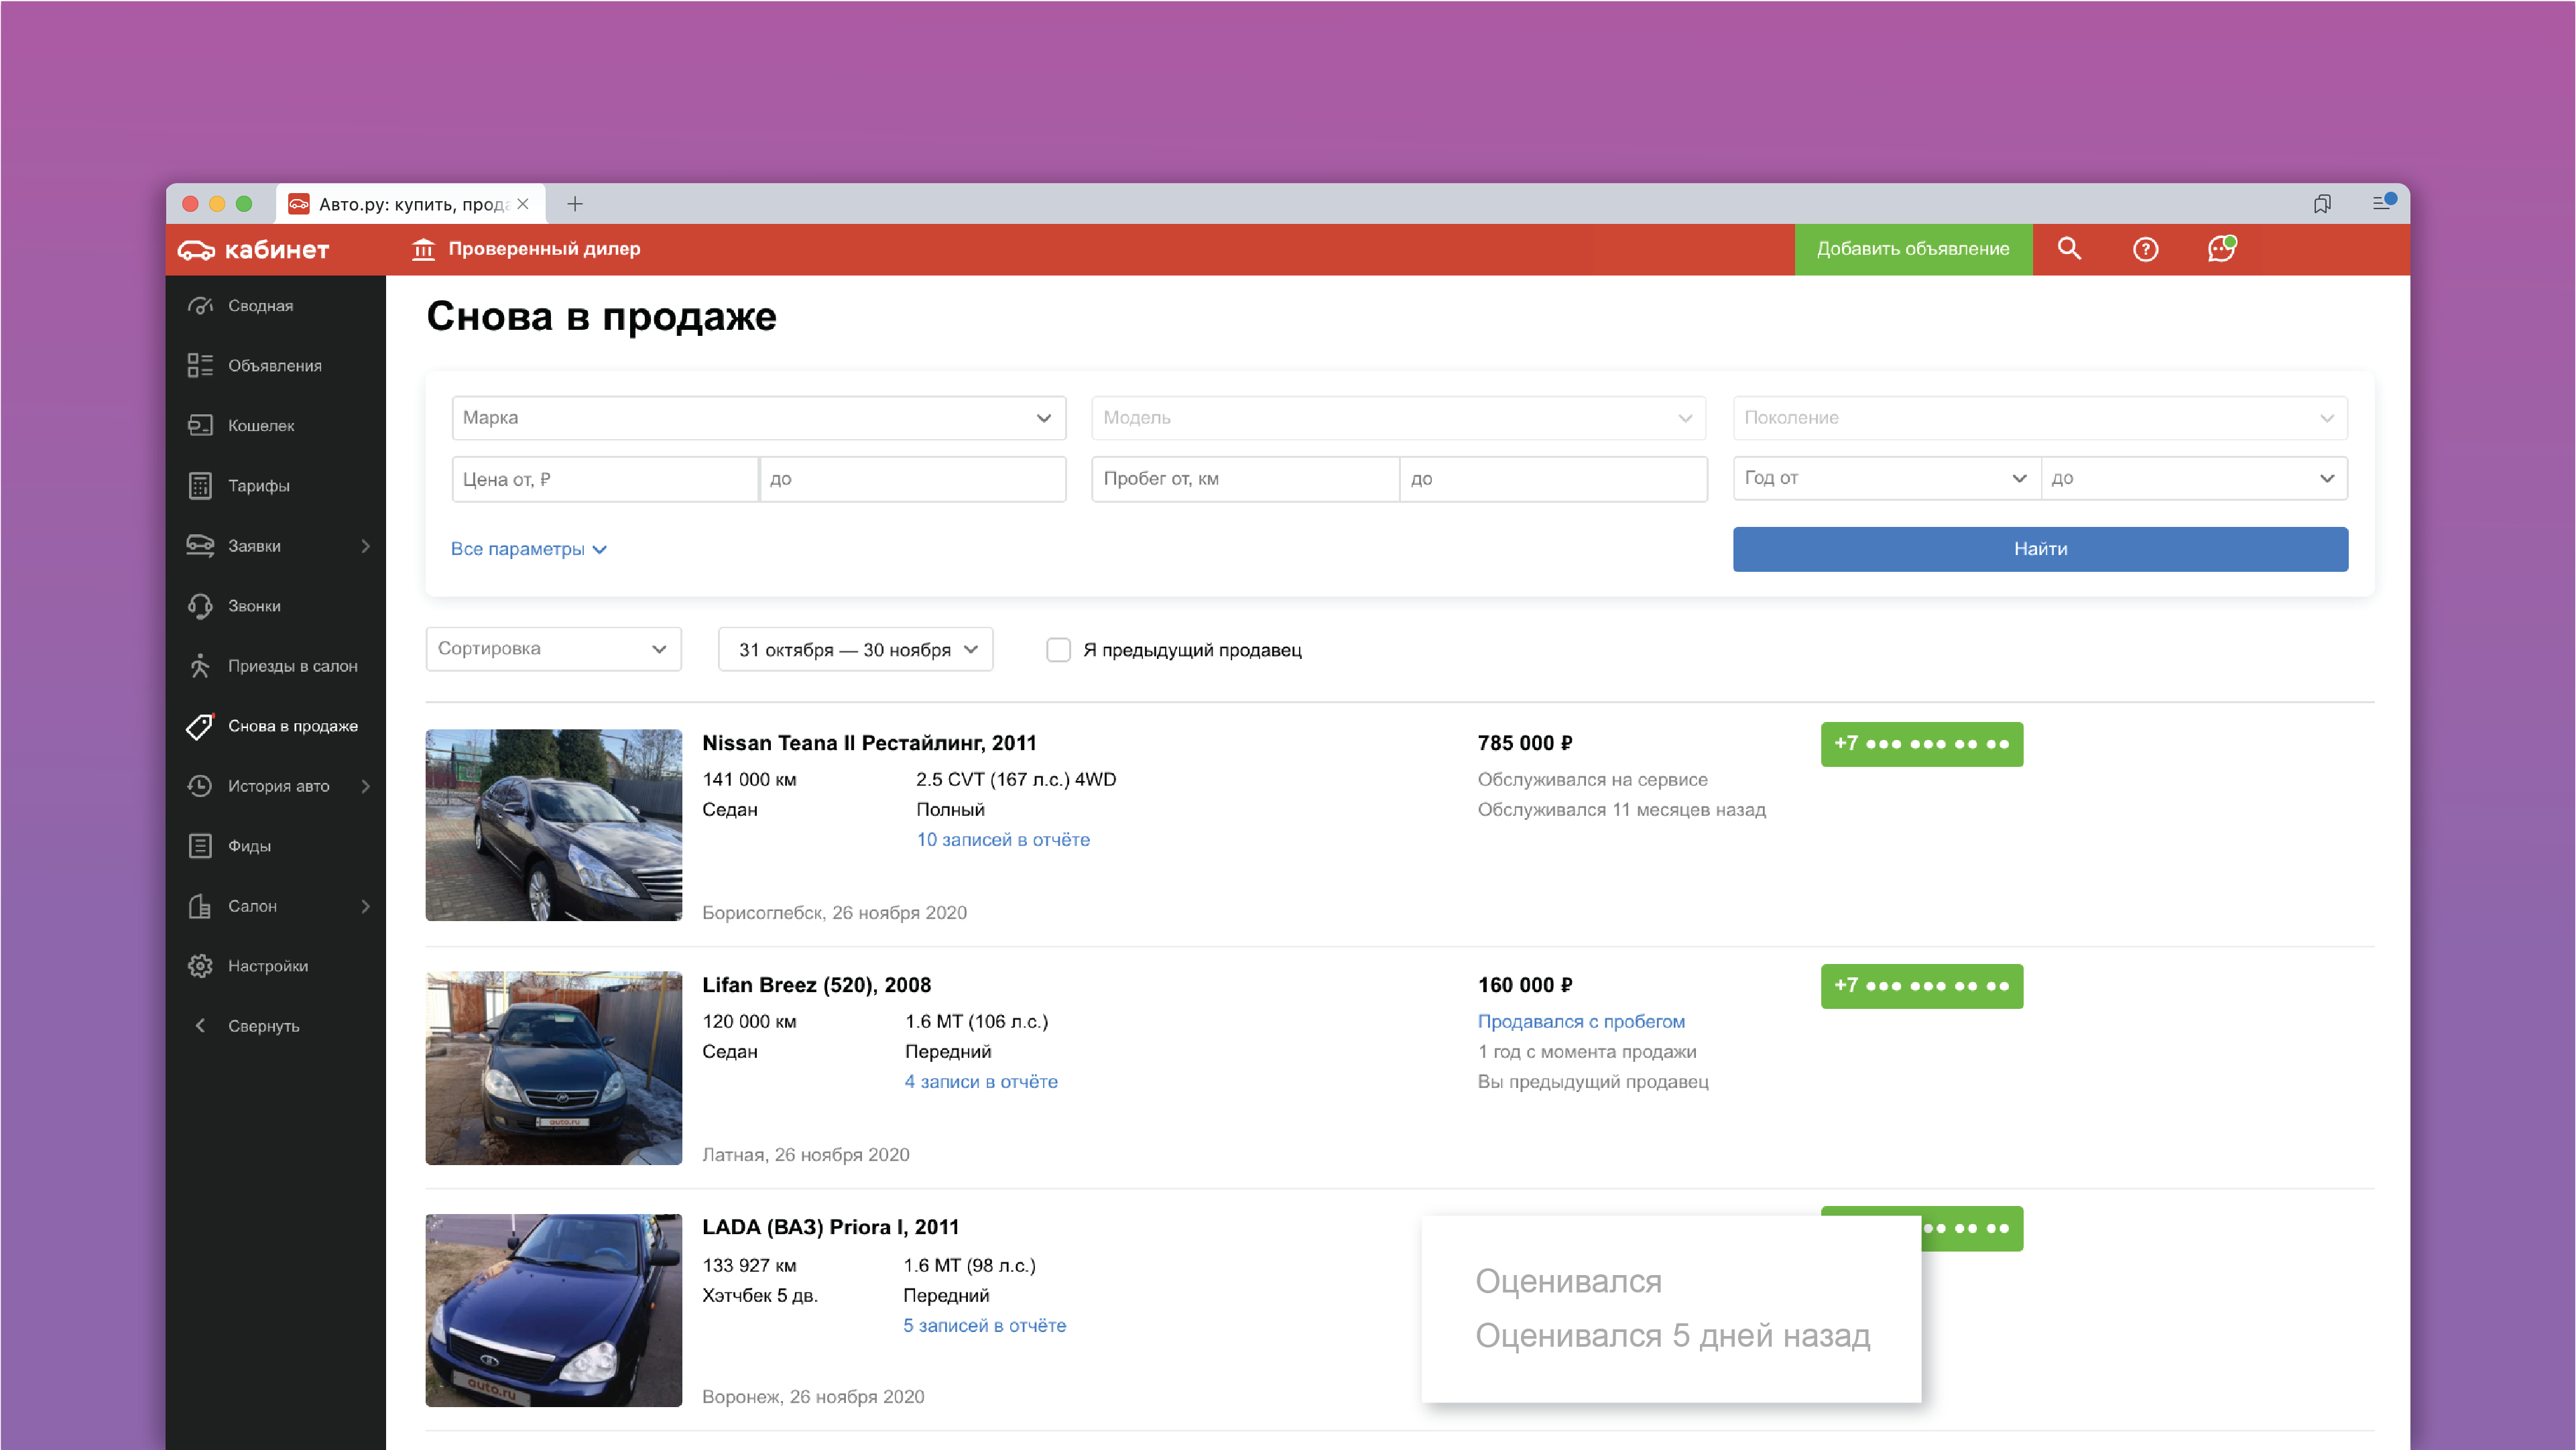This screenshot has height=1450, width=2576.
Task: Open 10 записей в отчёте link
Action: tap(1003, 840)
